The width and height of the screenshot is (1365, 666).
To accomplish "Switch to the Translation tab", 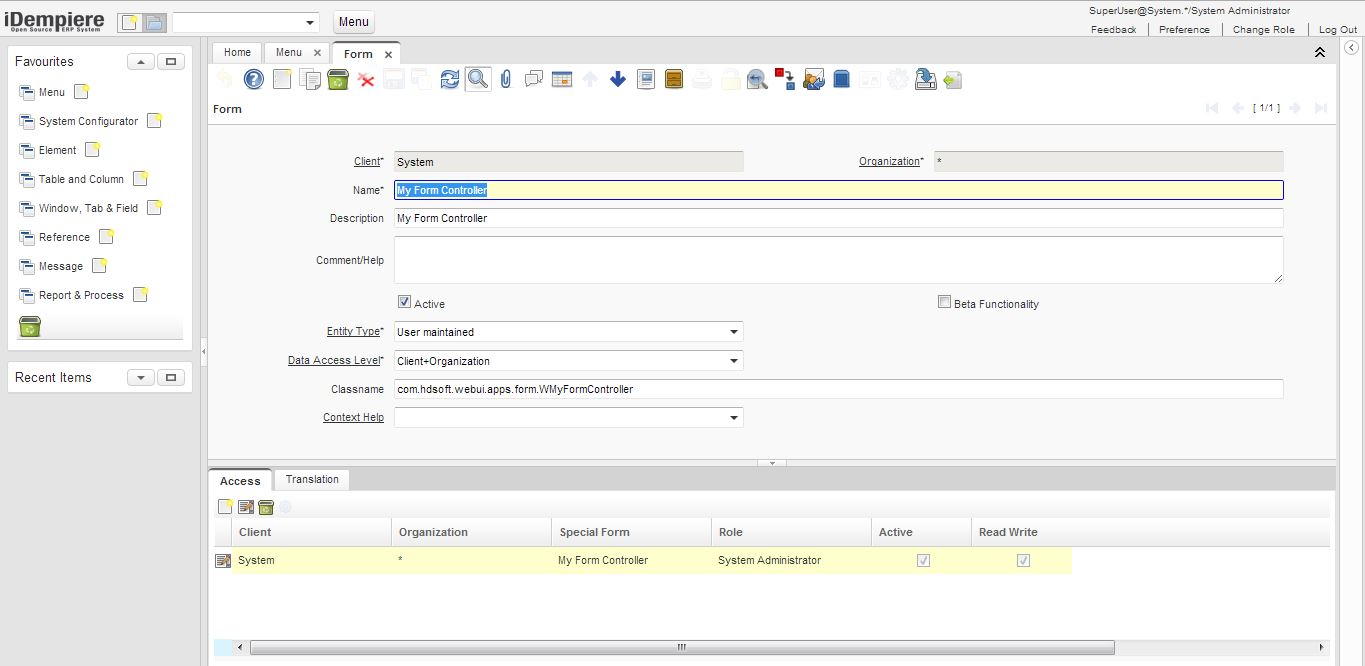I will 312,480.
